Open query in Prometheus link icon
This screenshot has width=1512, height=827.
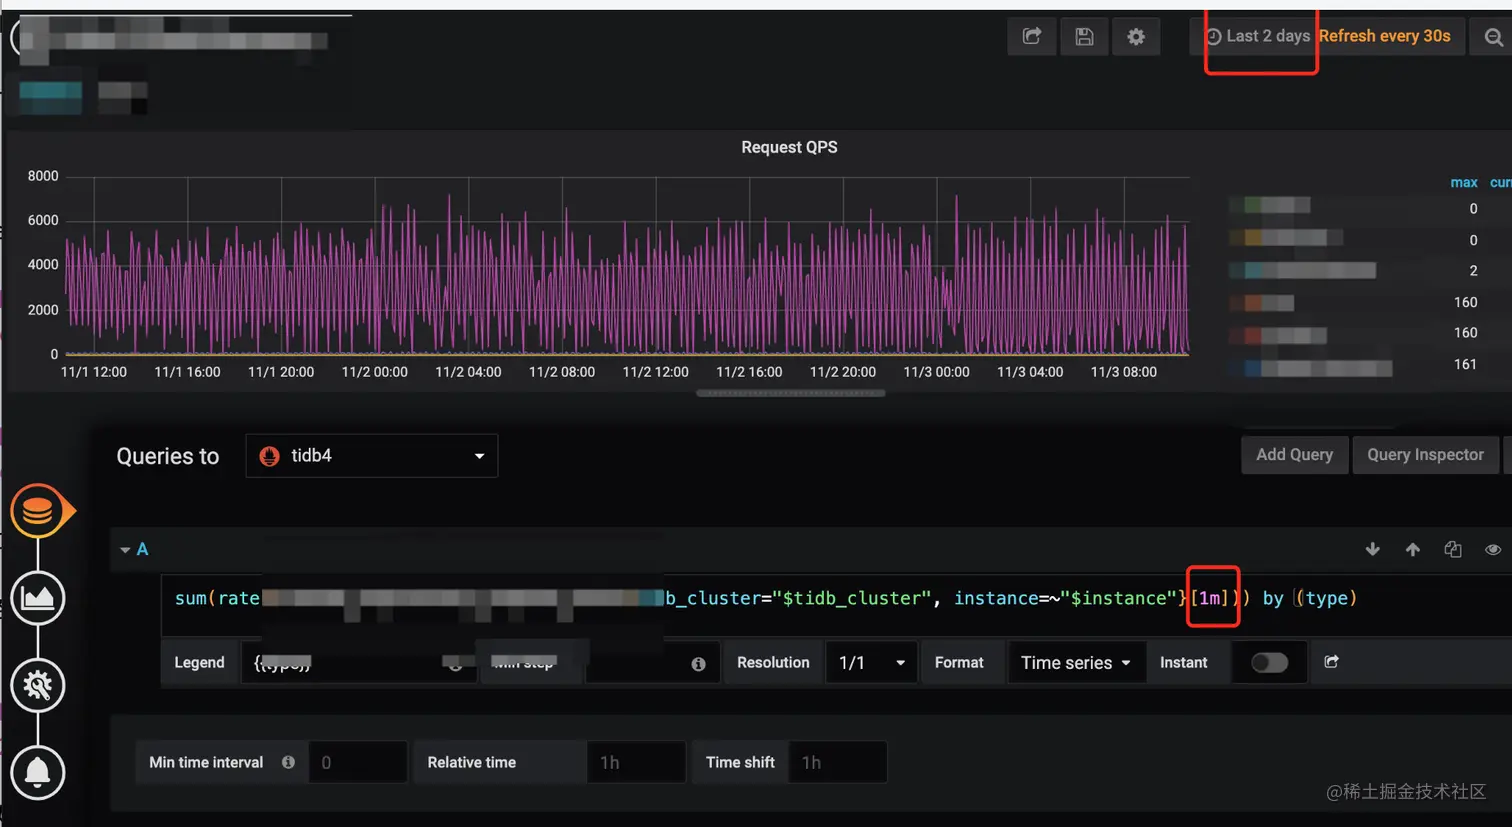1331,662
